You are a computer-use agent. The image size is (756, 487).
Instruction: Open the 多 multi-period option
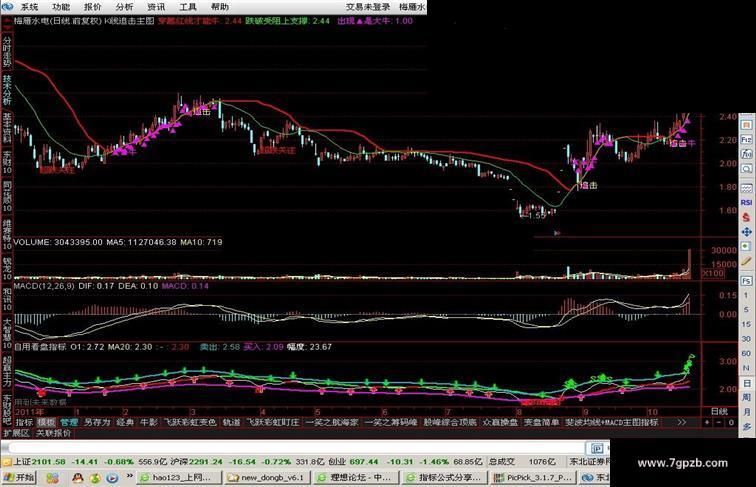coord(746,427)
